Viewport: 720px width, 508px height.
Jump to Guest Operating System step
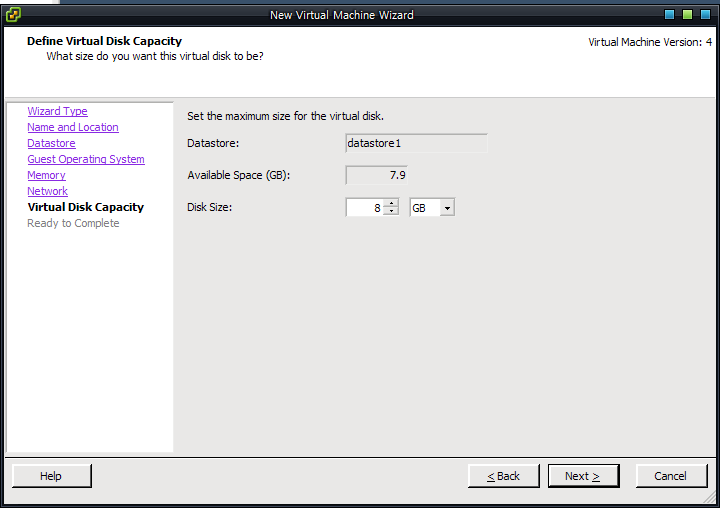86,159
